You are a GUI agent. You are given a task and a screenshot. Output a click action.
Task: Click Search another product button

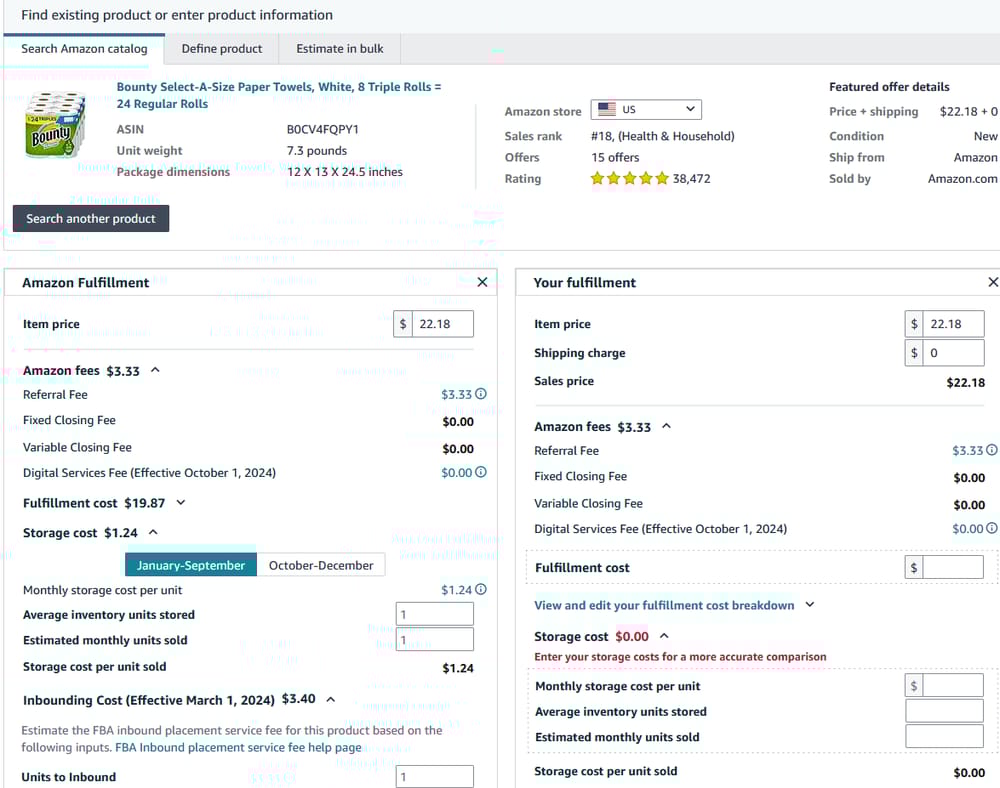[x=91, y=219]
